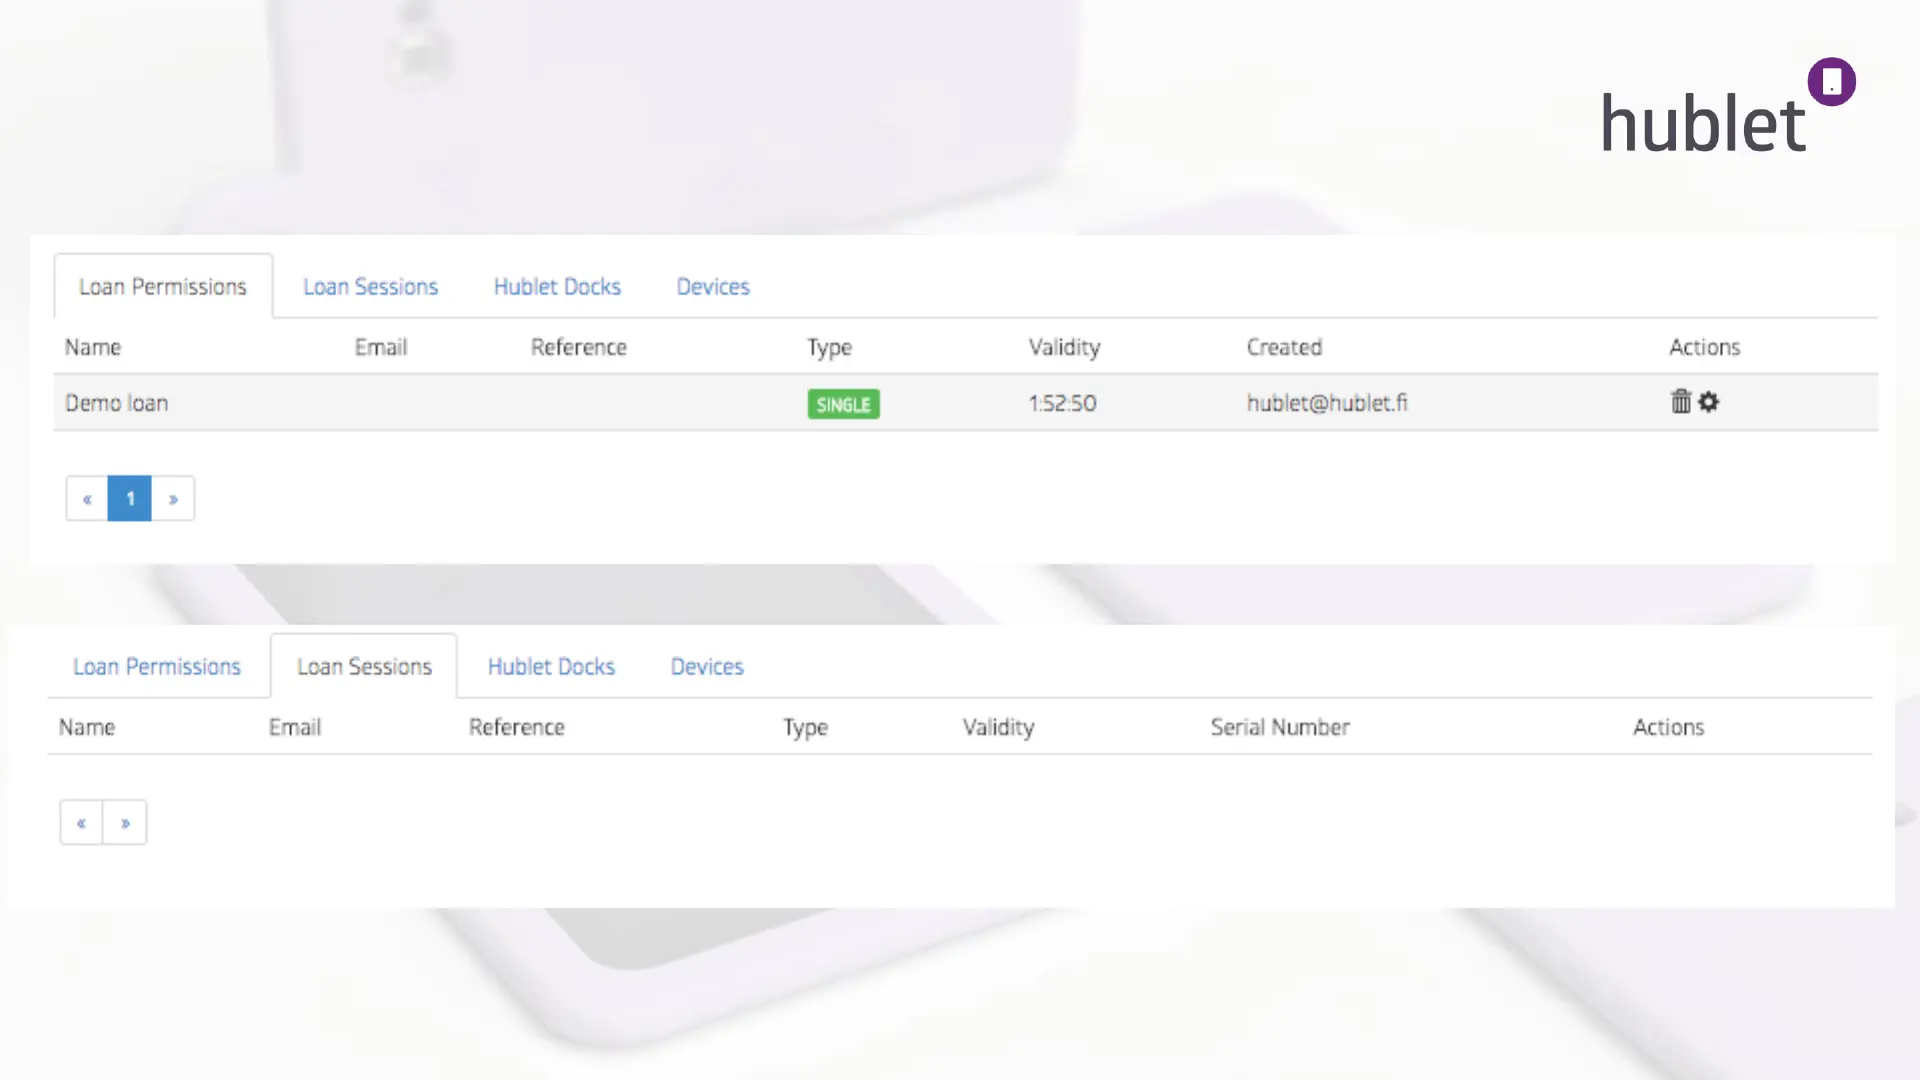
Task: Open Demo loan settings gear icon
Action: 1709,402
